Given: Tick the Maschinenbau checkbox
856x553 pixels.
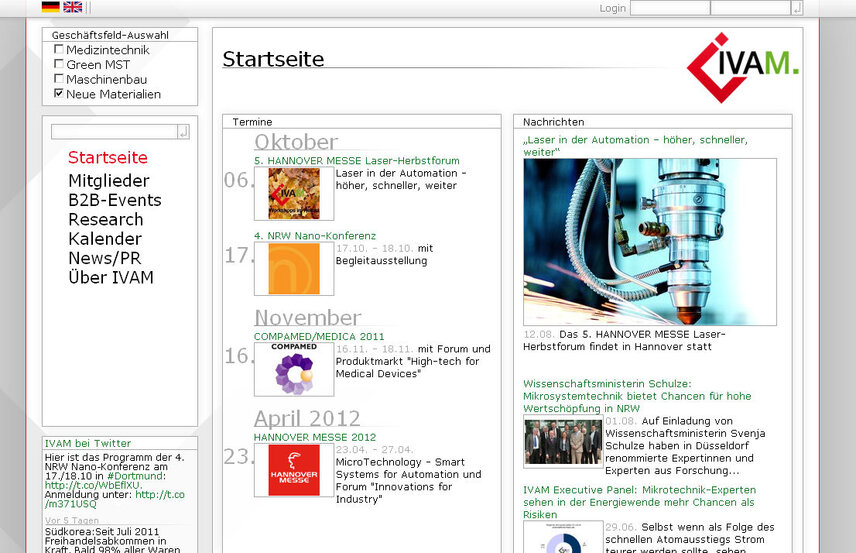Looking at the screenshot, I should (x=59, y=79).
